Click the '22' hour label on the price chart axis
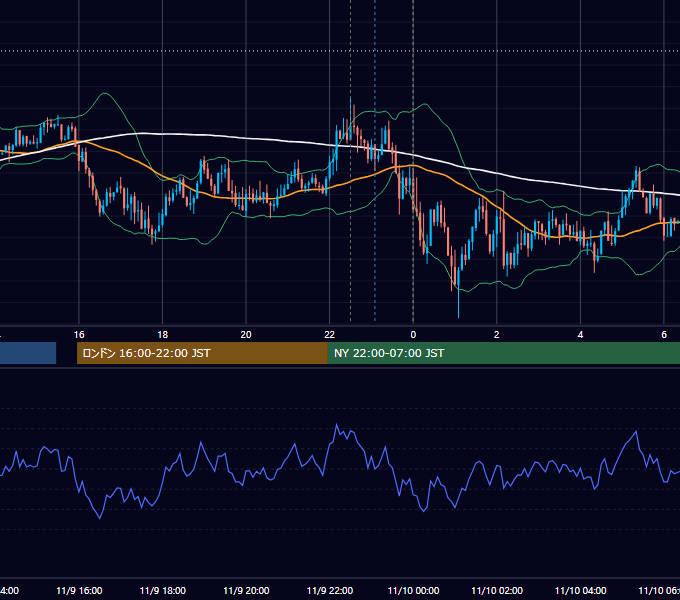 330,335
